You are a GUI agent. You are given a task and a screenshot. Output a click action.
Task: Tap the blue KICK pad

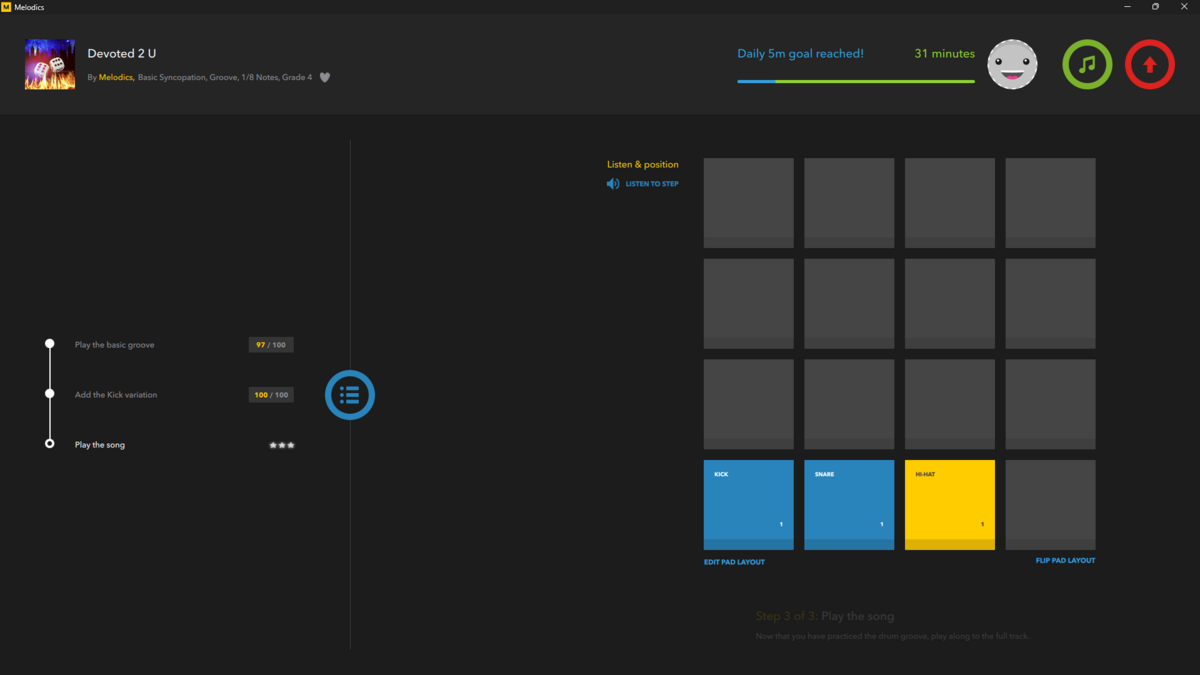click(x=749, y=505)
